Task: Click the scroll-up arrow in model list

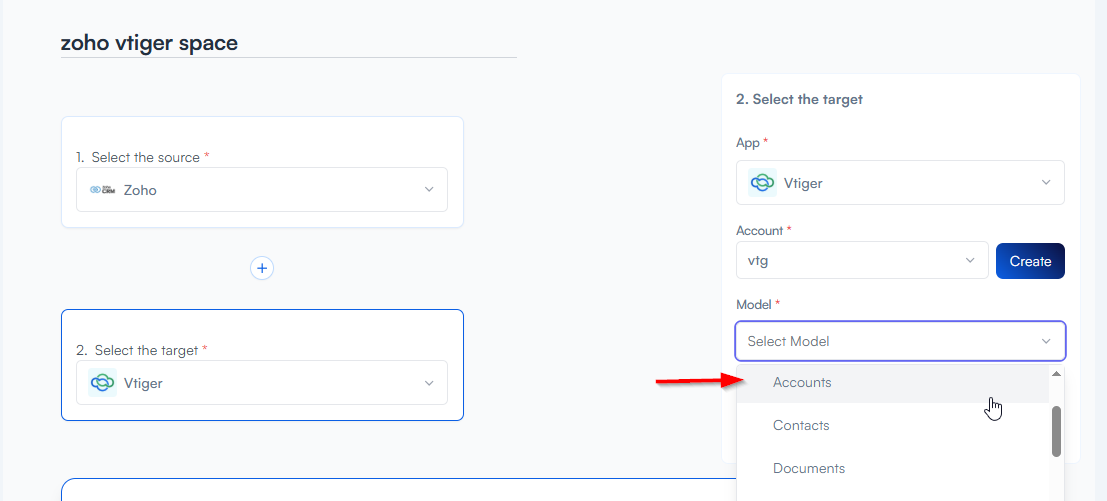Action: point(1056,374)
